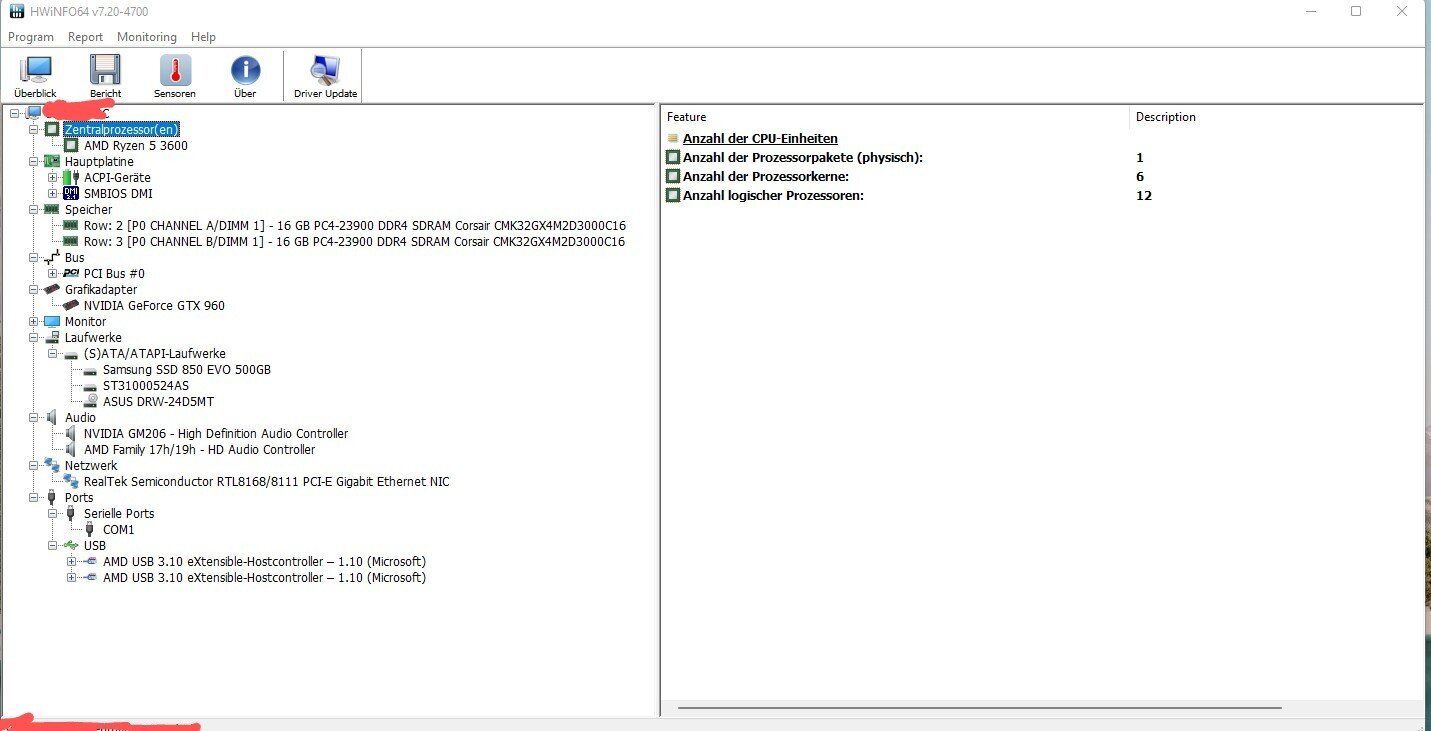Open the Program menu
1431x731 pixels.
click(31, 37)
